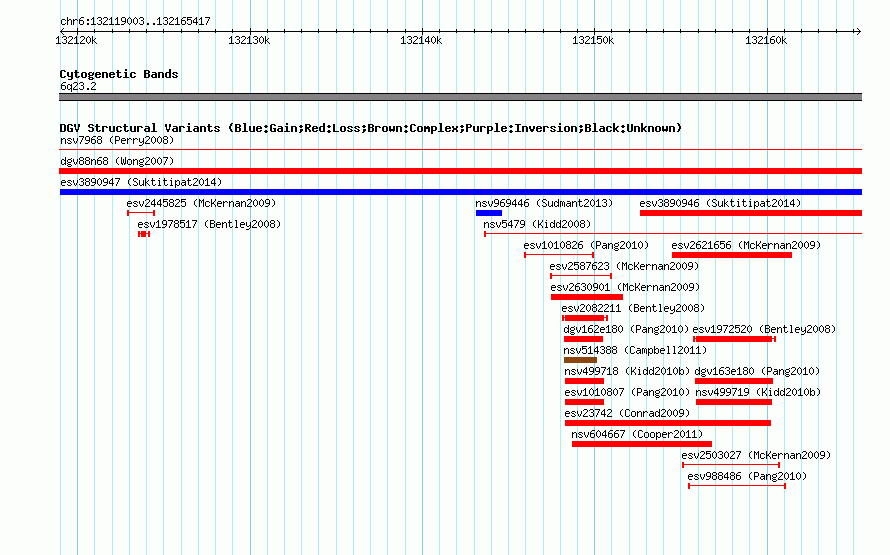Select the dgv163e180 (Pang2010) red bar
890x555 pixels.
[734, 381]
